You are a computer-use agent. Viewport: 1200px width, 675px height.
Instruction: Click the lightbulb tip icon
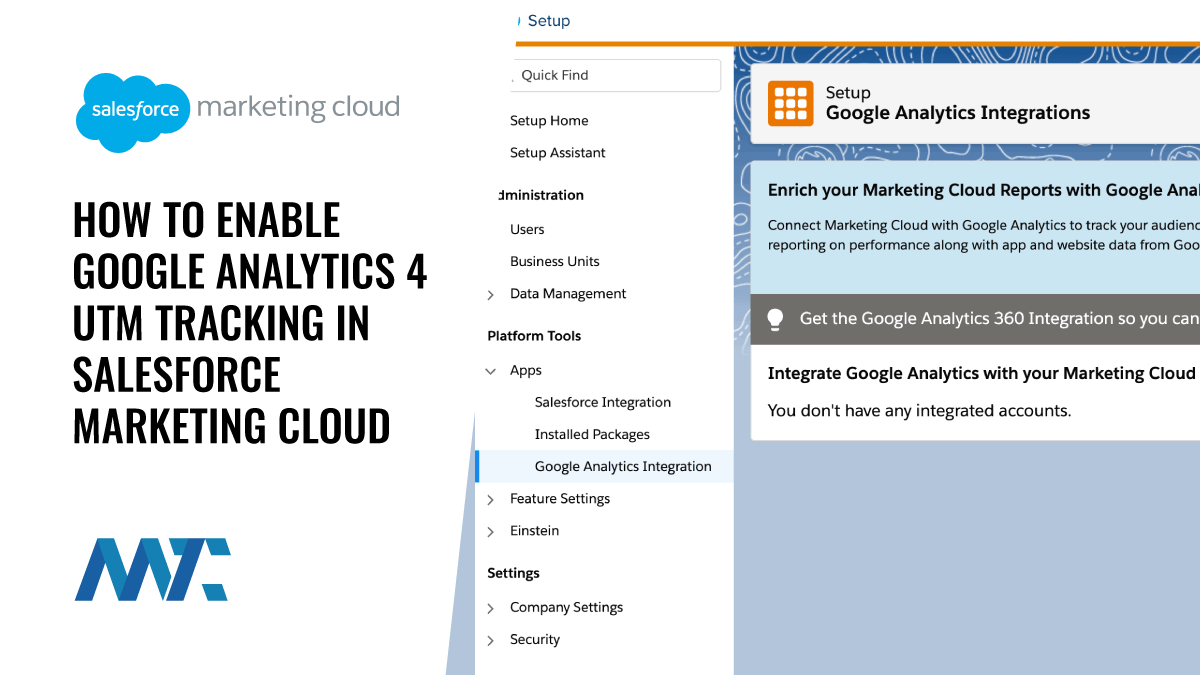(x=775, y=319)
